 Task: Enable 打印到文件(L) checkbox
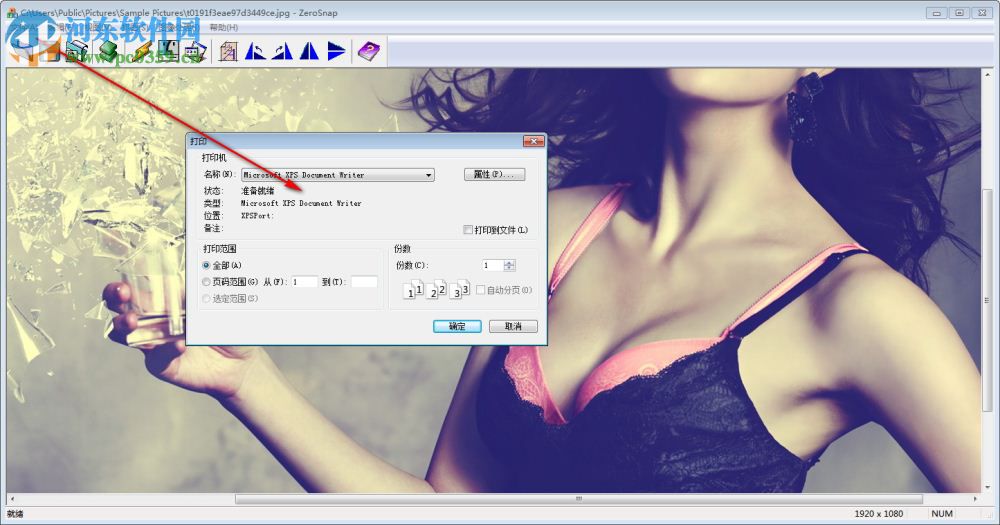click(x=468, y=230)
